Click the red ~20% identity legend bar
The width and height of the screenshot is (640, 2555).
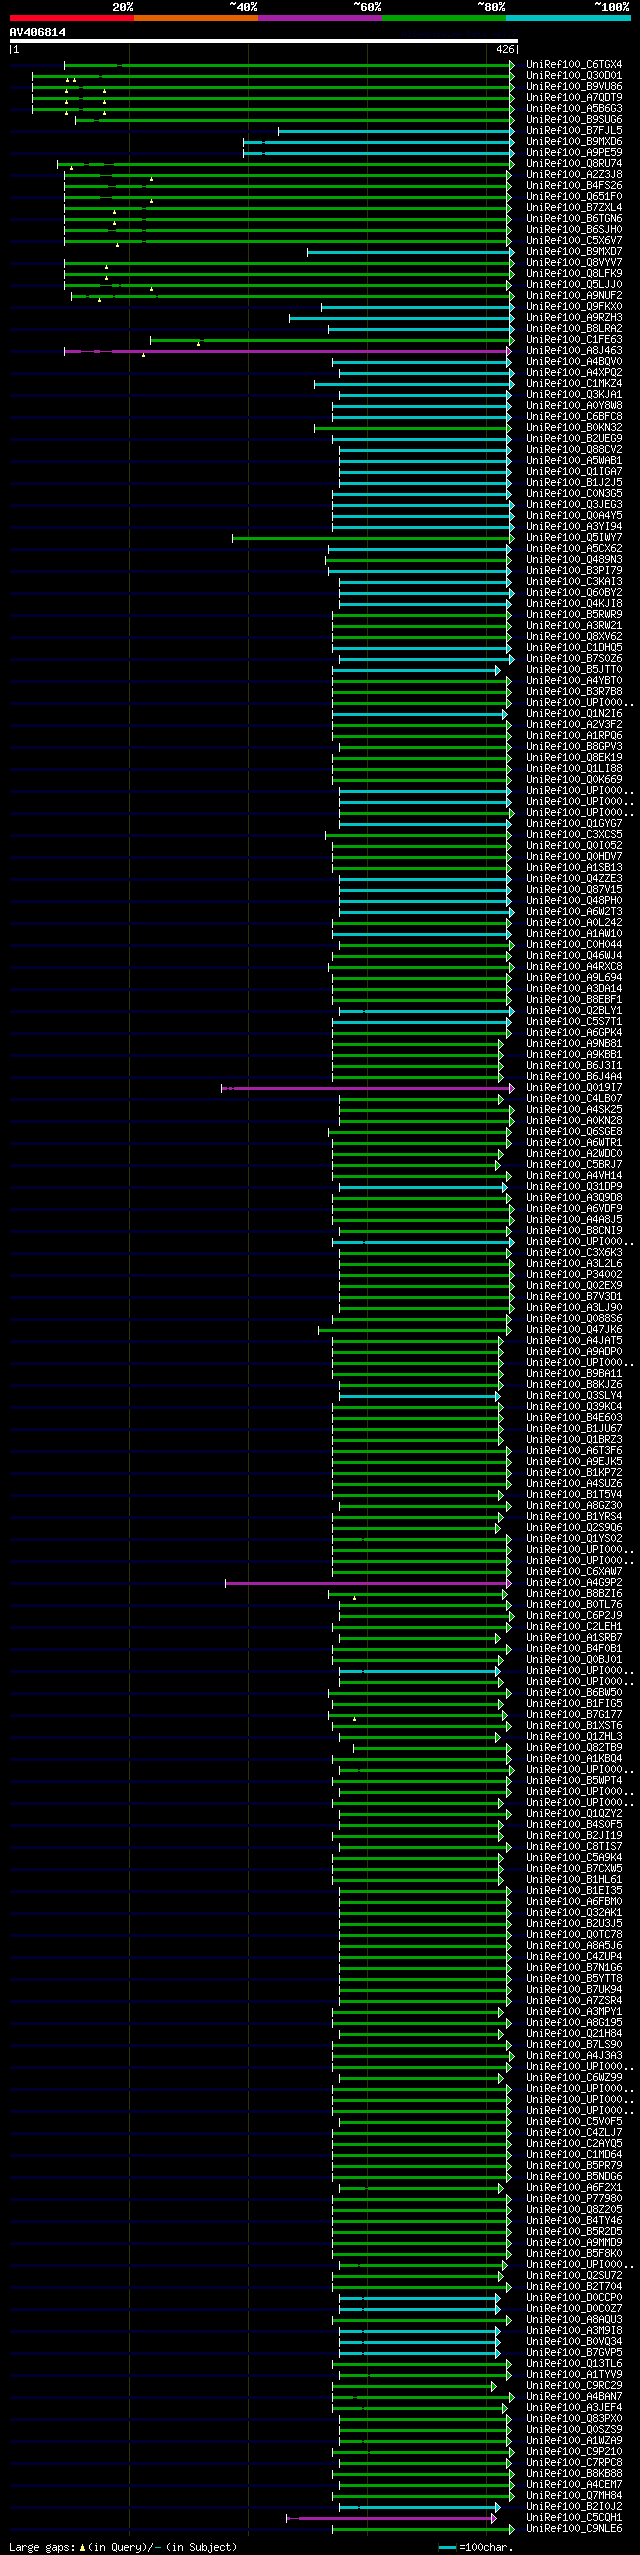[x=71, y=18]
